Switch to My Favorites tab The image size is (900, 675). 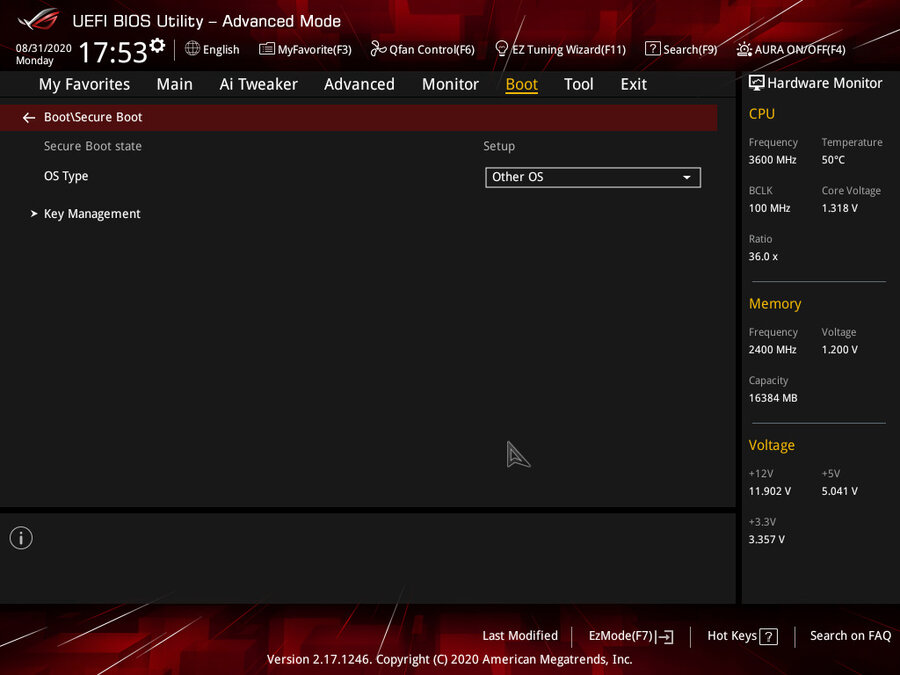pyautogui.click(x=84, y=84)
